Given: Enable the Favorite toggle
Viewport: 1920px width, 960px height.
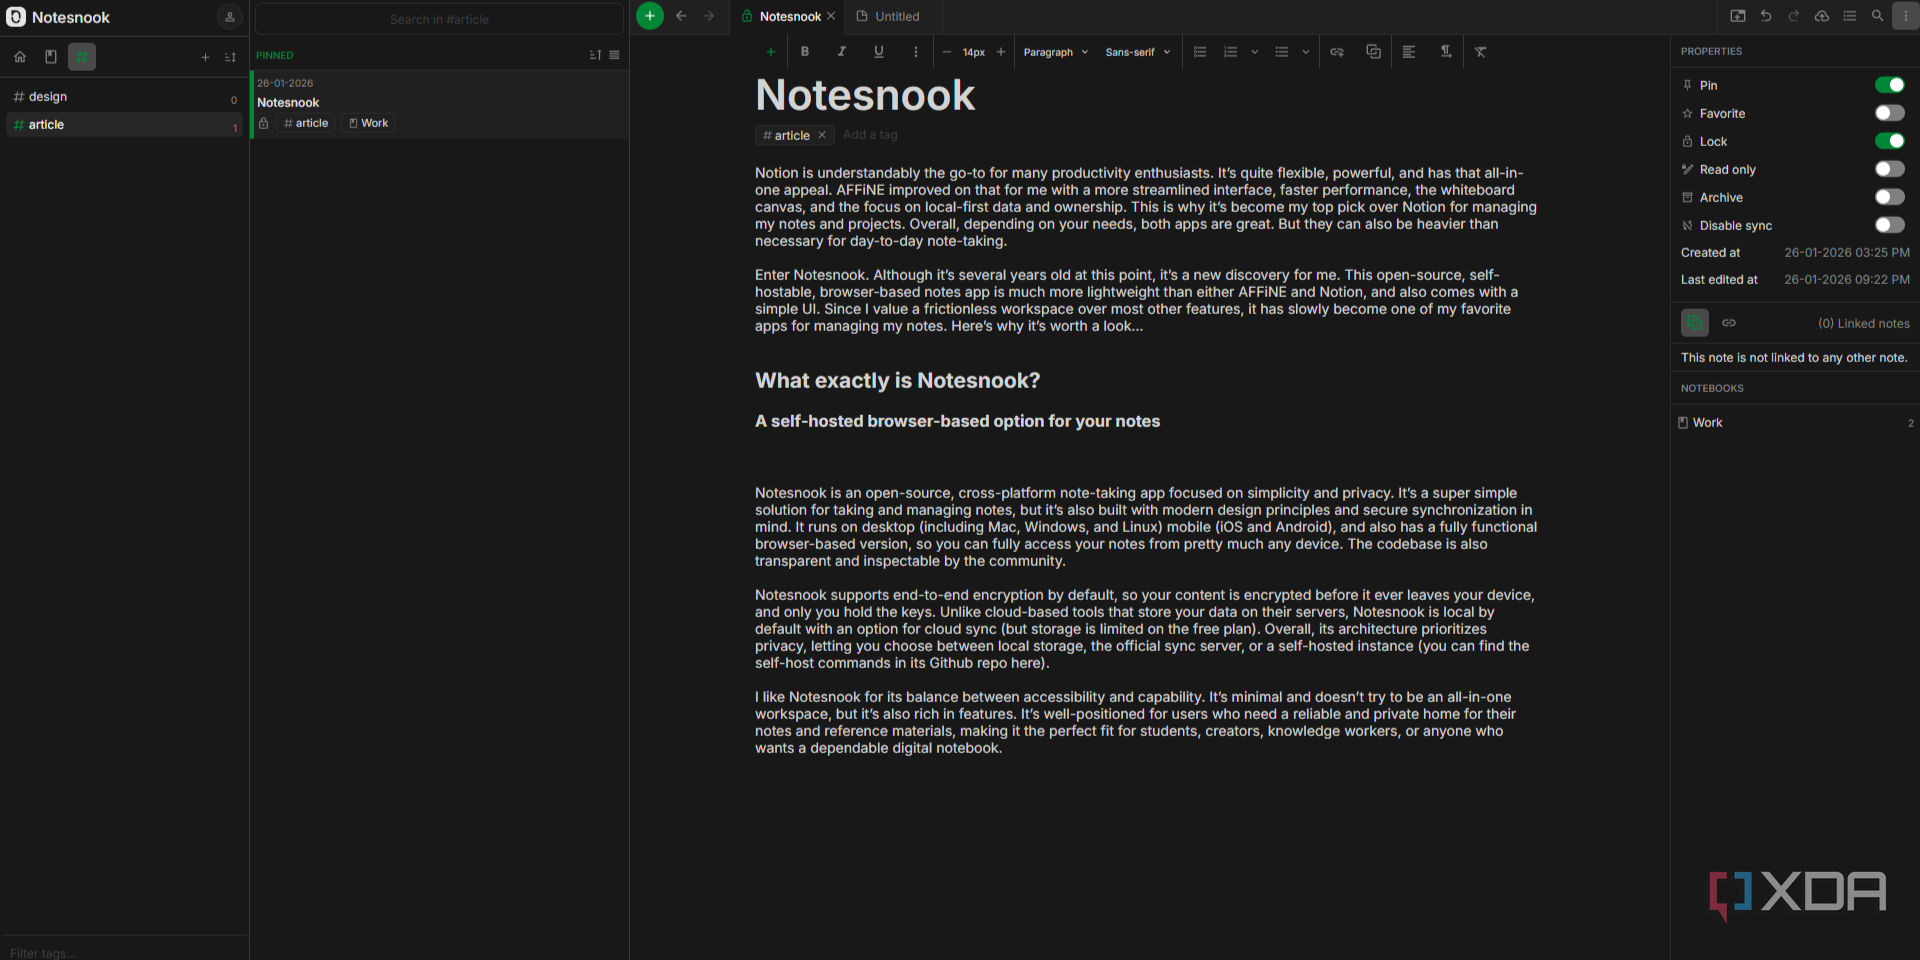Looking at the screenshot, I should [1889, 113].
